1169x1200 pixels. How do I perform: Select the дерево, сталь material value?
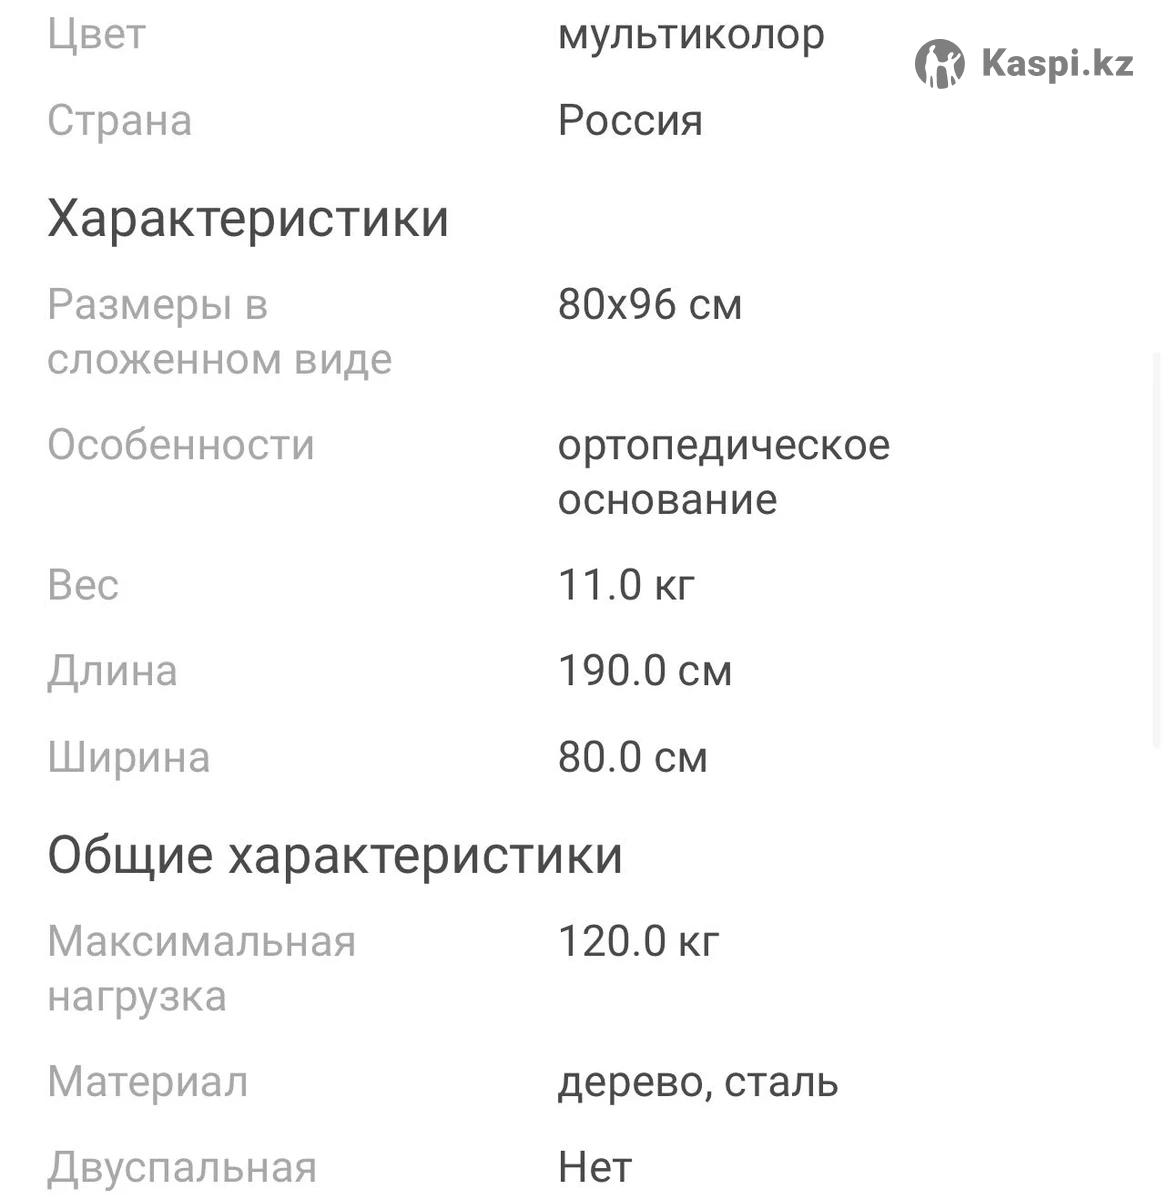(698, 1083)
